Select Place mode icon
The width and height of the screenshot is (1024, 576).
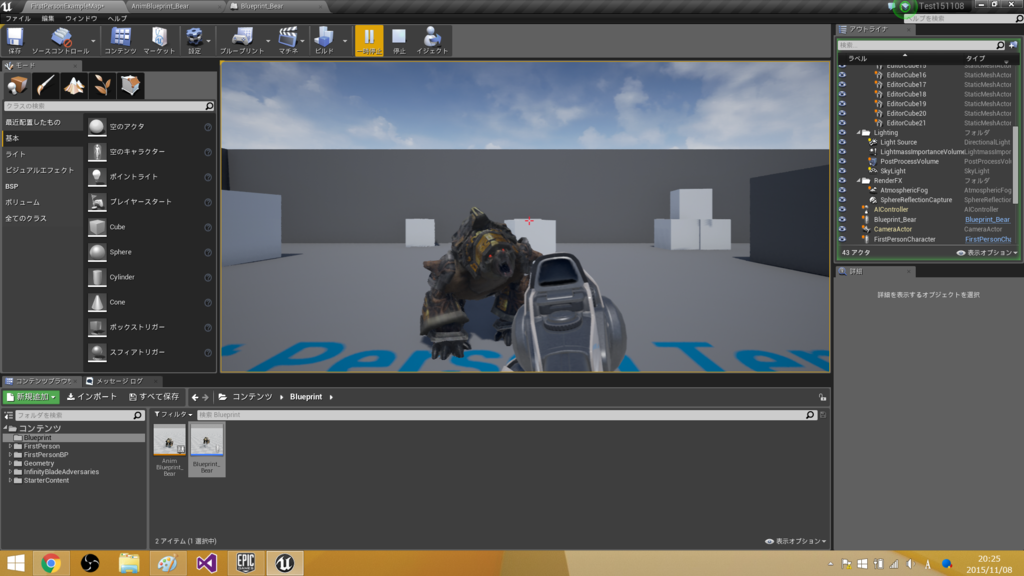pyautogui.click(x=17, y=85)
